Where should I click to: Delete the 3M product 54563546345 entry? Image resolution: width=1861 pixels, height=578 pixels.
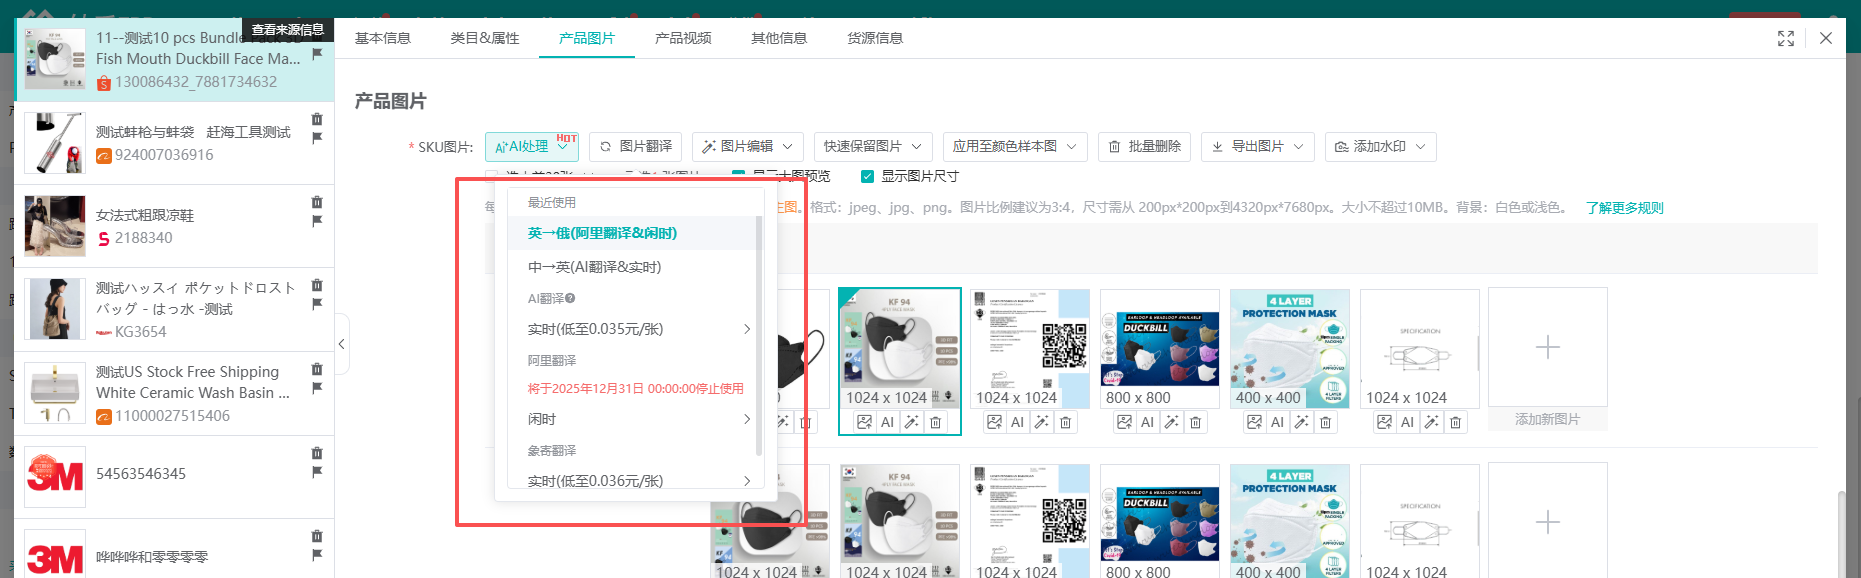pos(317,453)
